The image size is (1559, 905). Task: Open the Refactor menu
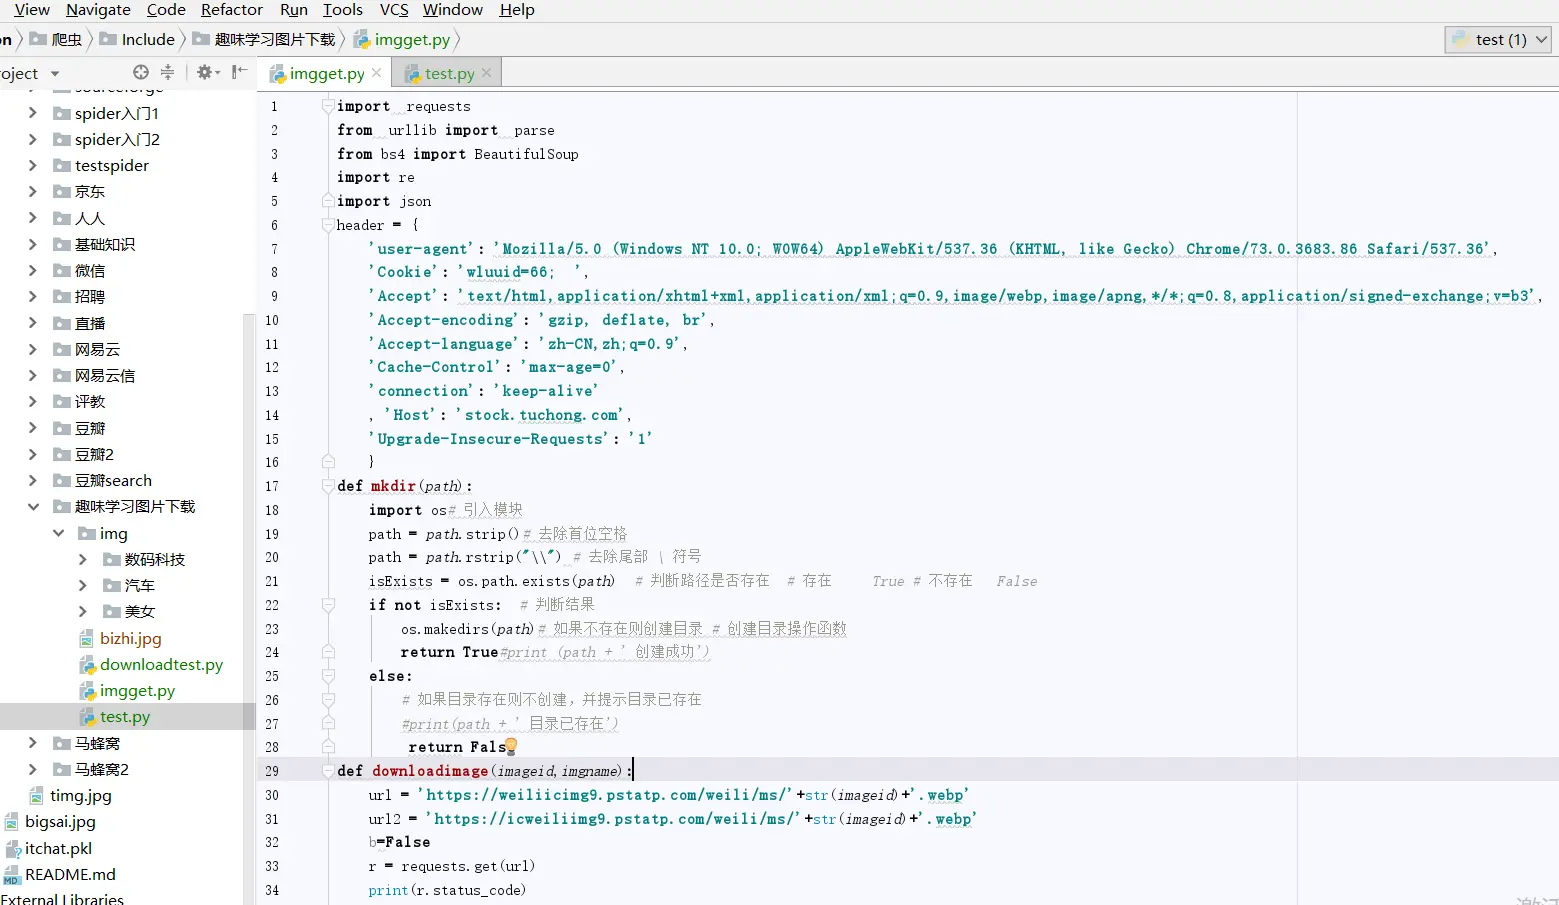[232, 10]
